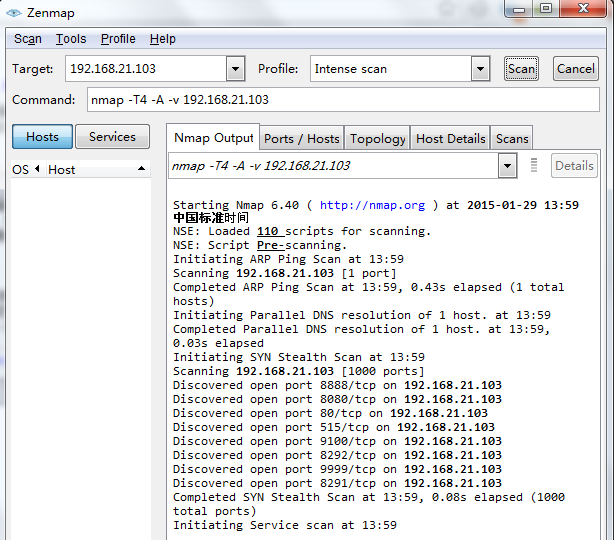Click the 'Discovered open port 9999/tcp' line
614x540 pixels.
click(337, 470)
